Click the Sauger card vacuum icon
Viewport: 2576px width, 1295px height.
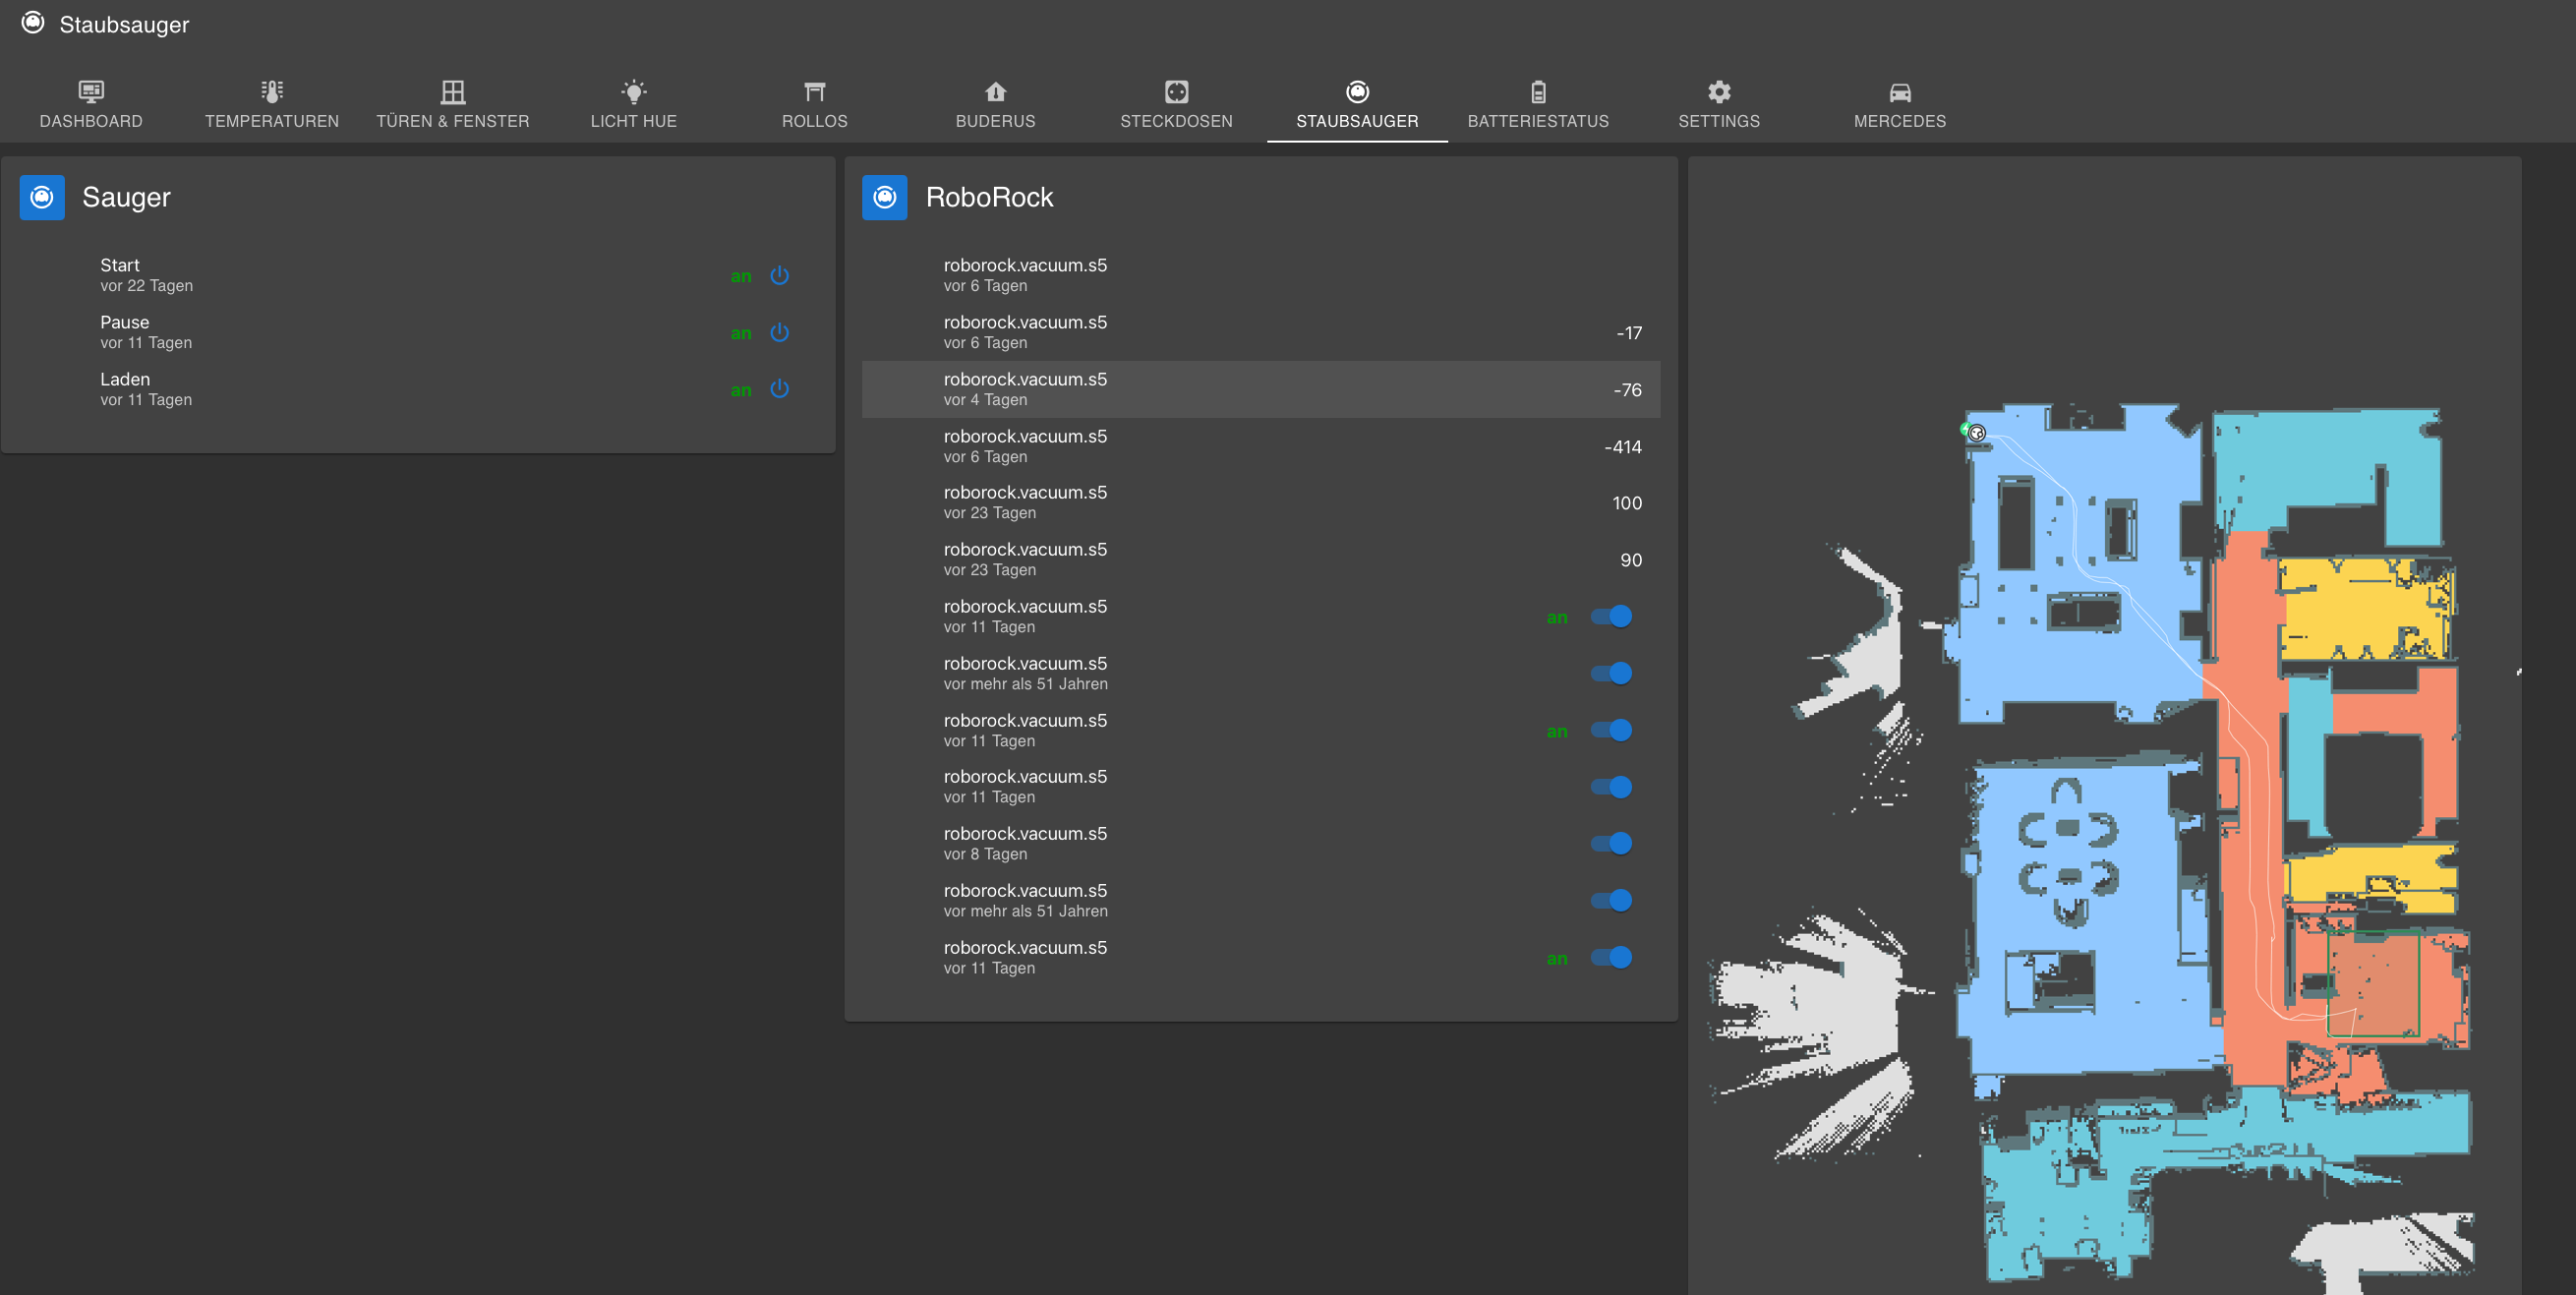tap(42, 197)
